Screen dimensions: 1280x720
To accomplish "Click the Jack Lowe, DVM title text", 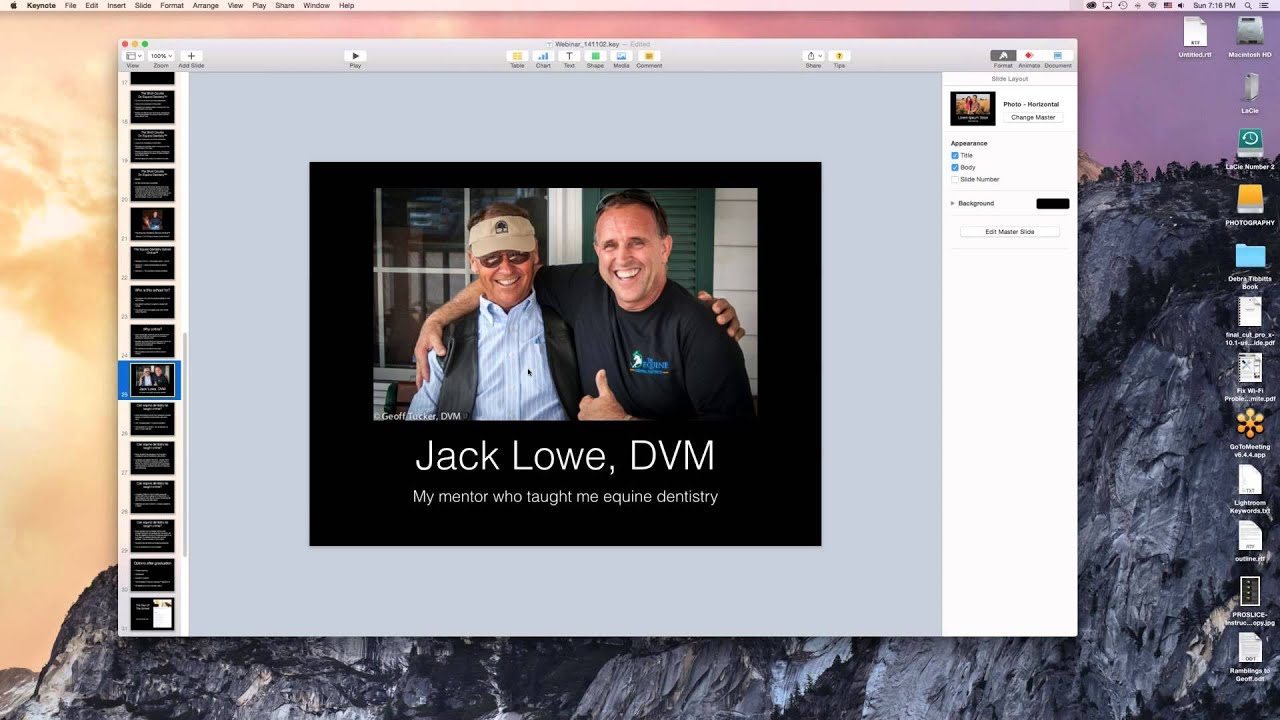I will click(565, 456).
